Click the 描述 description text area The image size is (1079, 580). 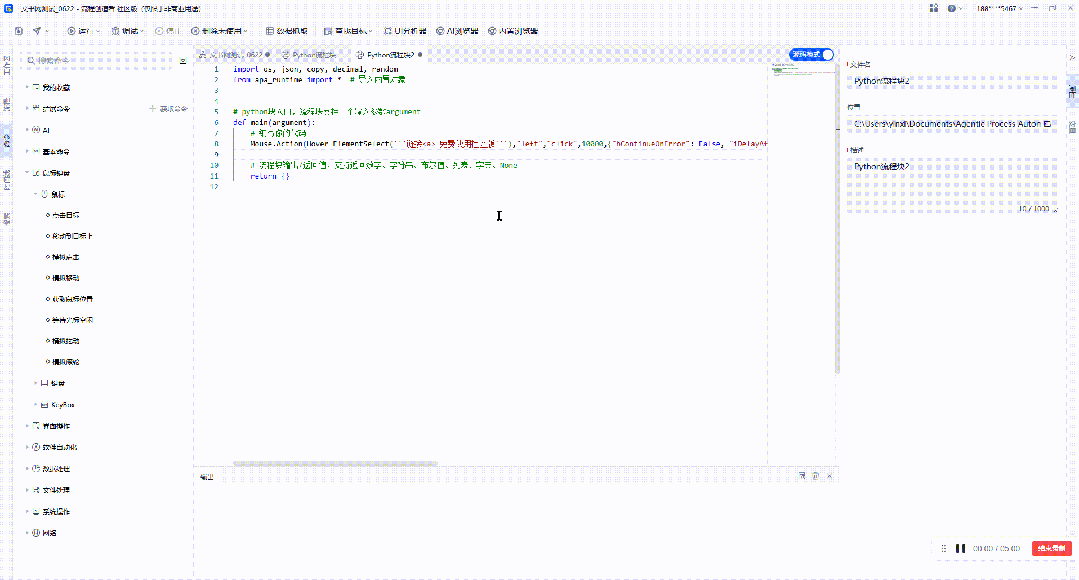click(953, 185)
